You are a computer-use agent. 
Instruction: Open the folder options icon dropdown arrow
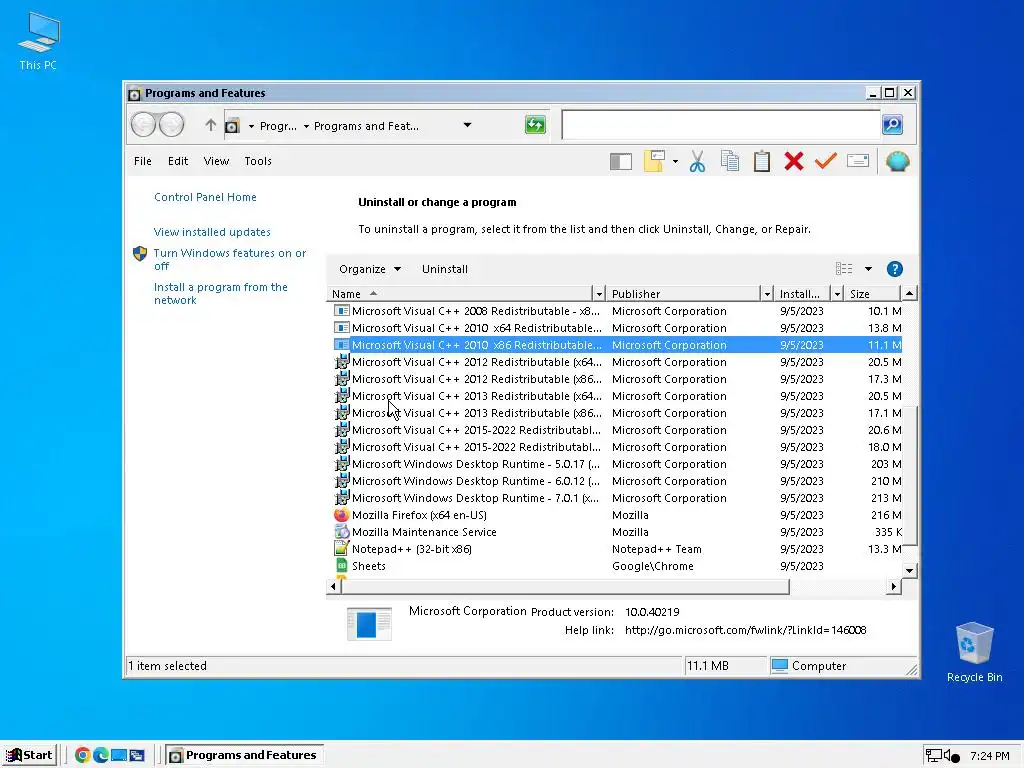click(x=675, y=161)
